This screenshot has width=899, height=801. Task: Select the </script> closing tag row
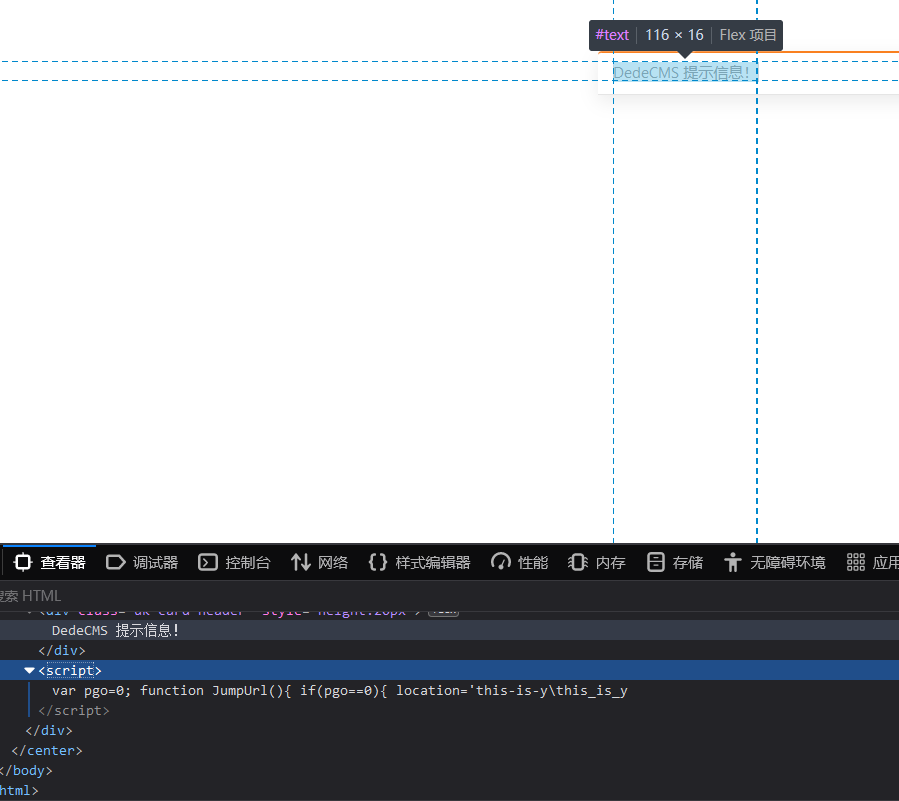tap(73, 710)
